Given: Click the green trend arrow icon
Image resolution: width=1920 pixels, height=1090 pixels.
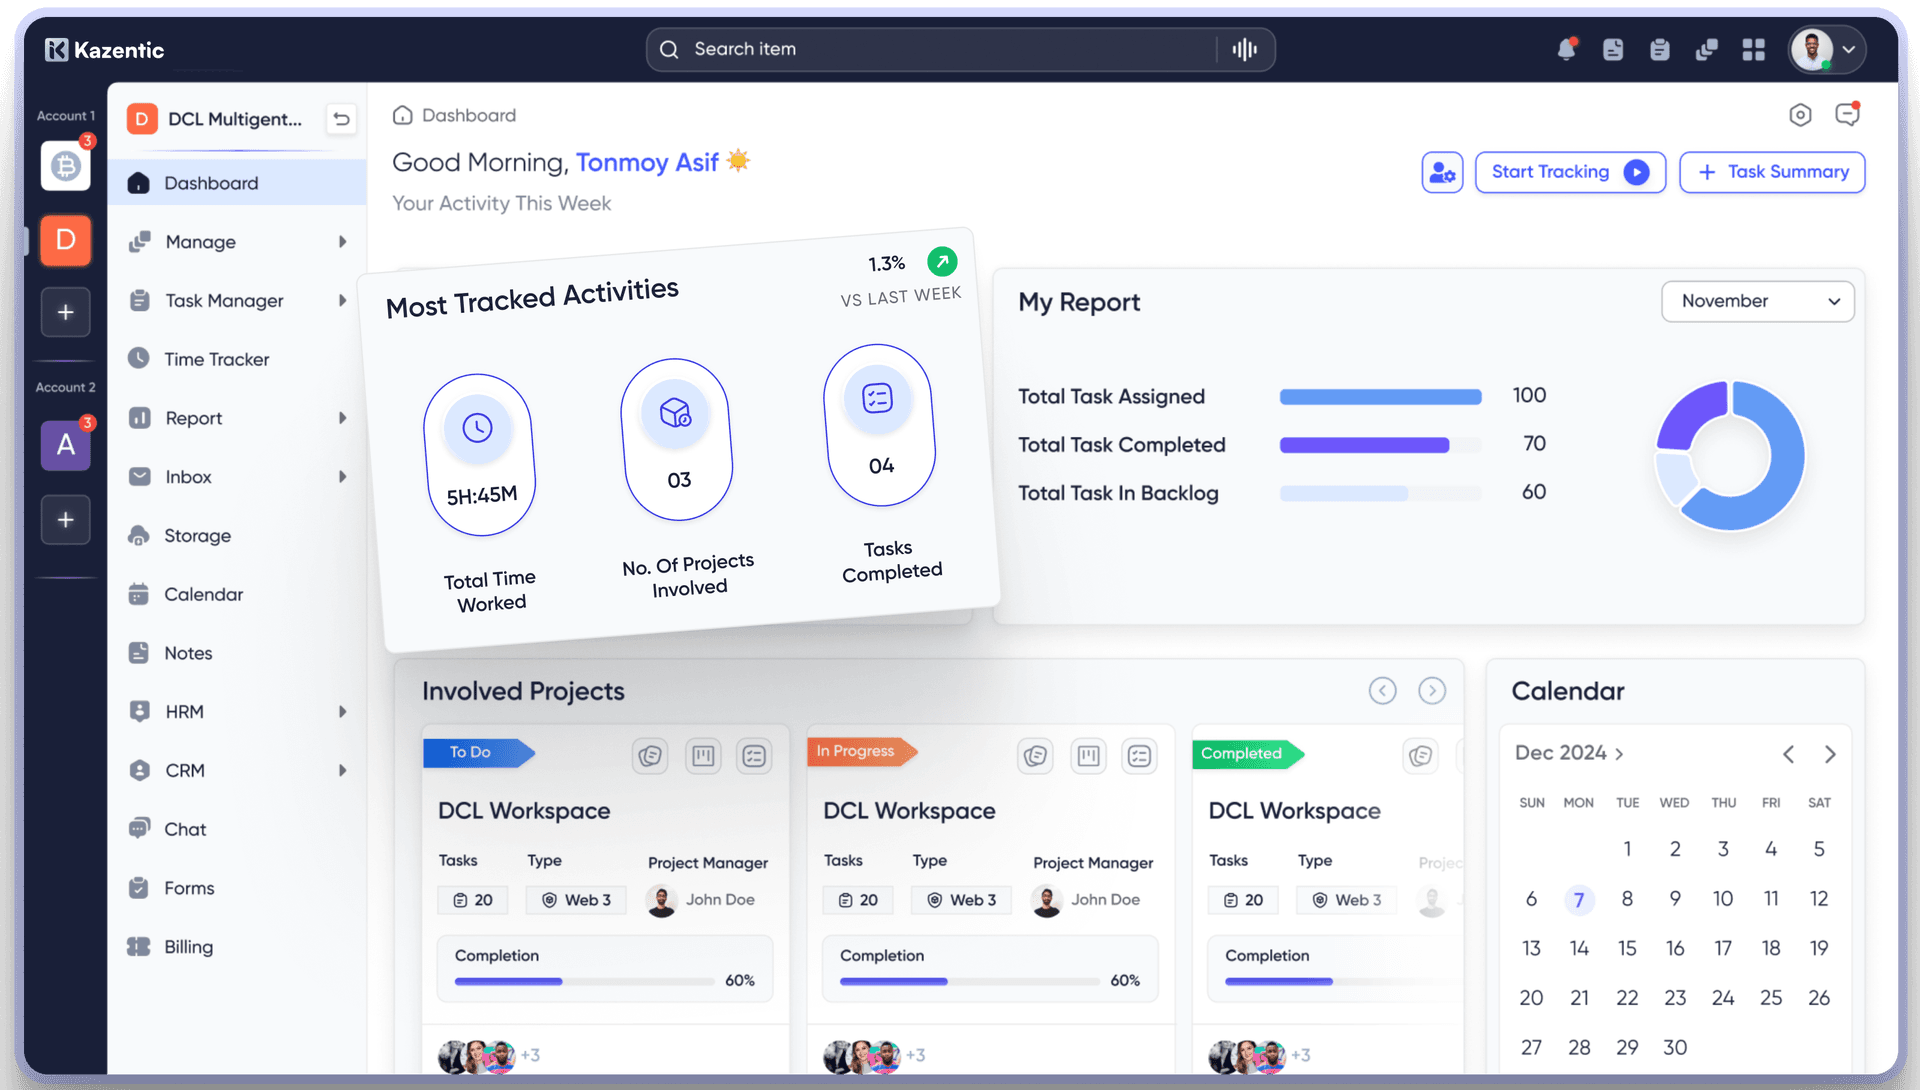Looking at the screenshot, I should coord(942,261).
